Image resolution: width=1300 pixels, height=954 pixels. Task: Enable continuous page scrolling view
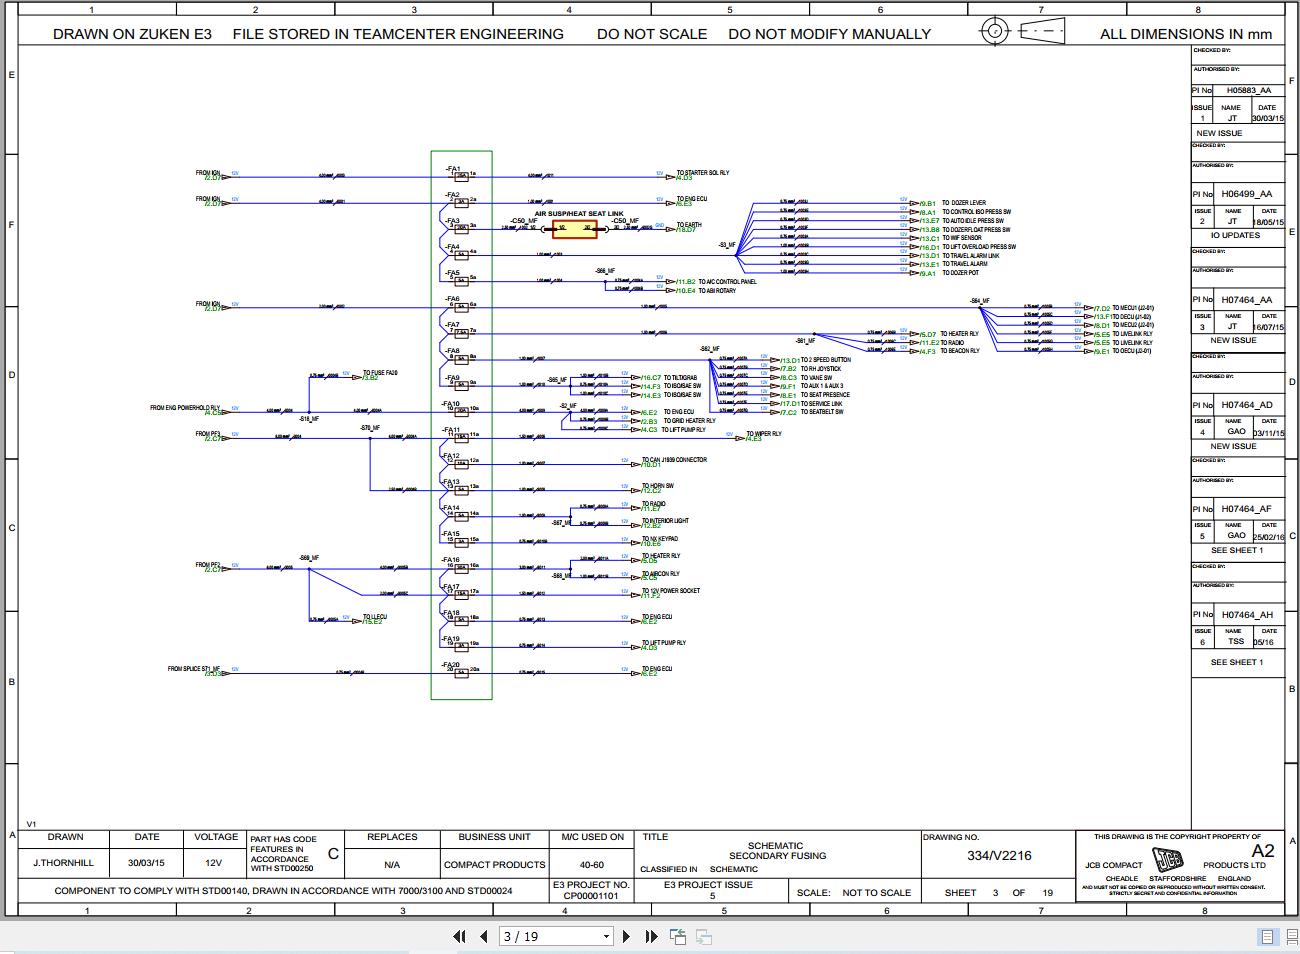[1289, 937]
